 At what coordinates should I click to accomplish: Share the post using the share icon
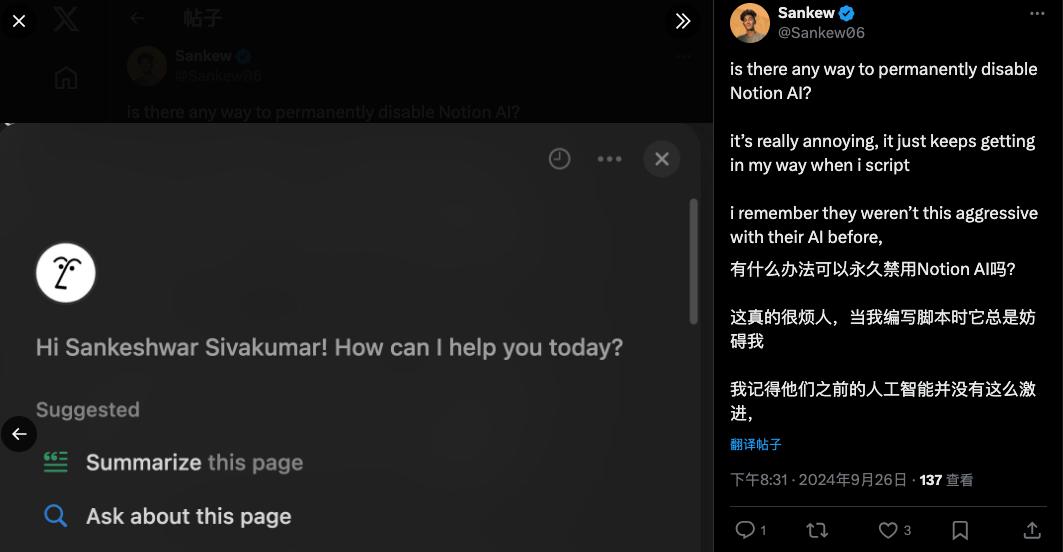pos(1032,530)
